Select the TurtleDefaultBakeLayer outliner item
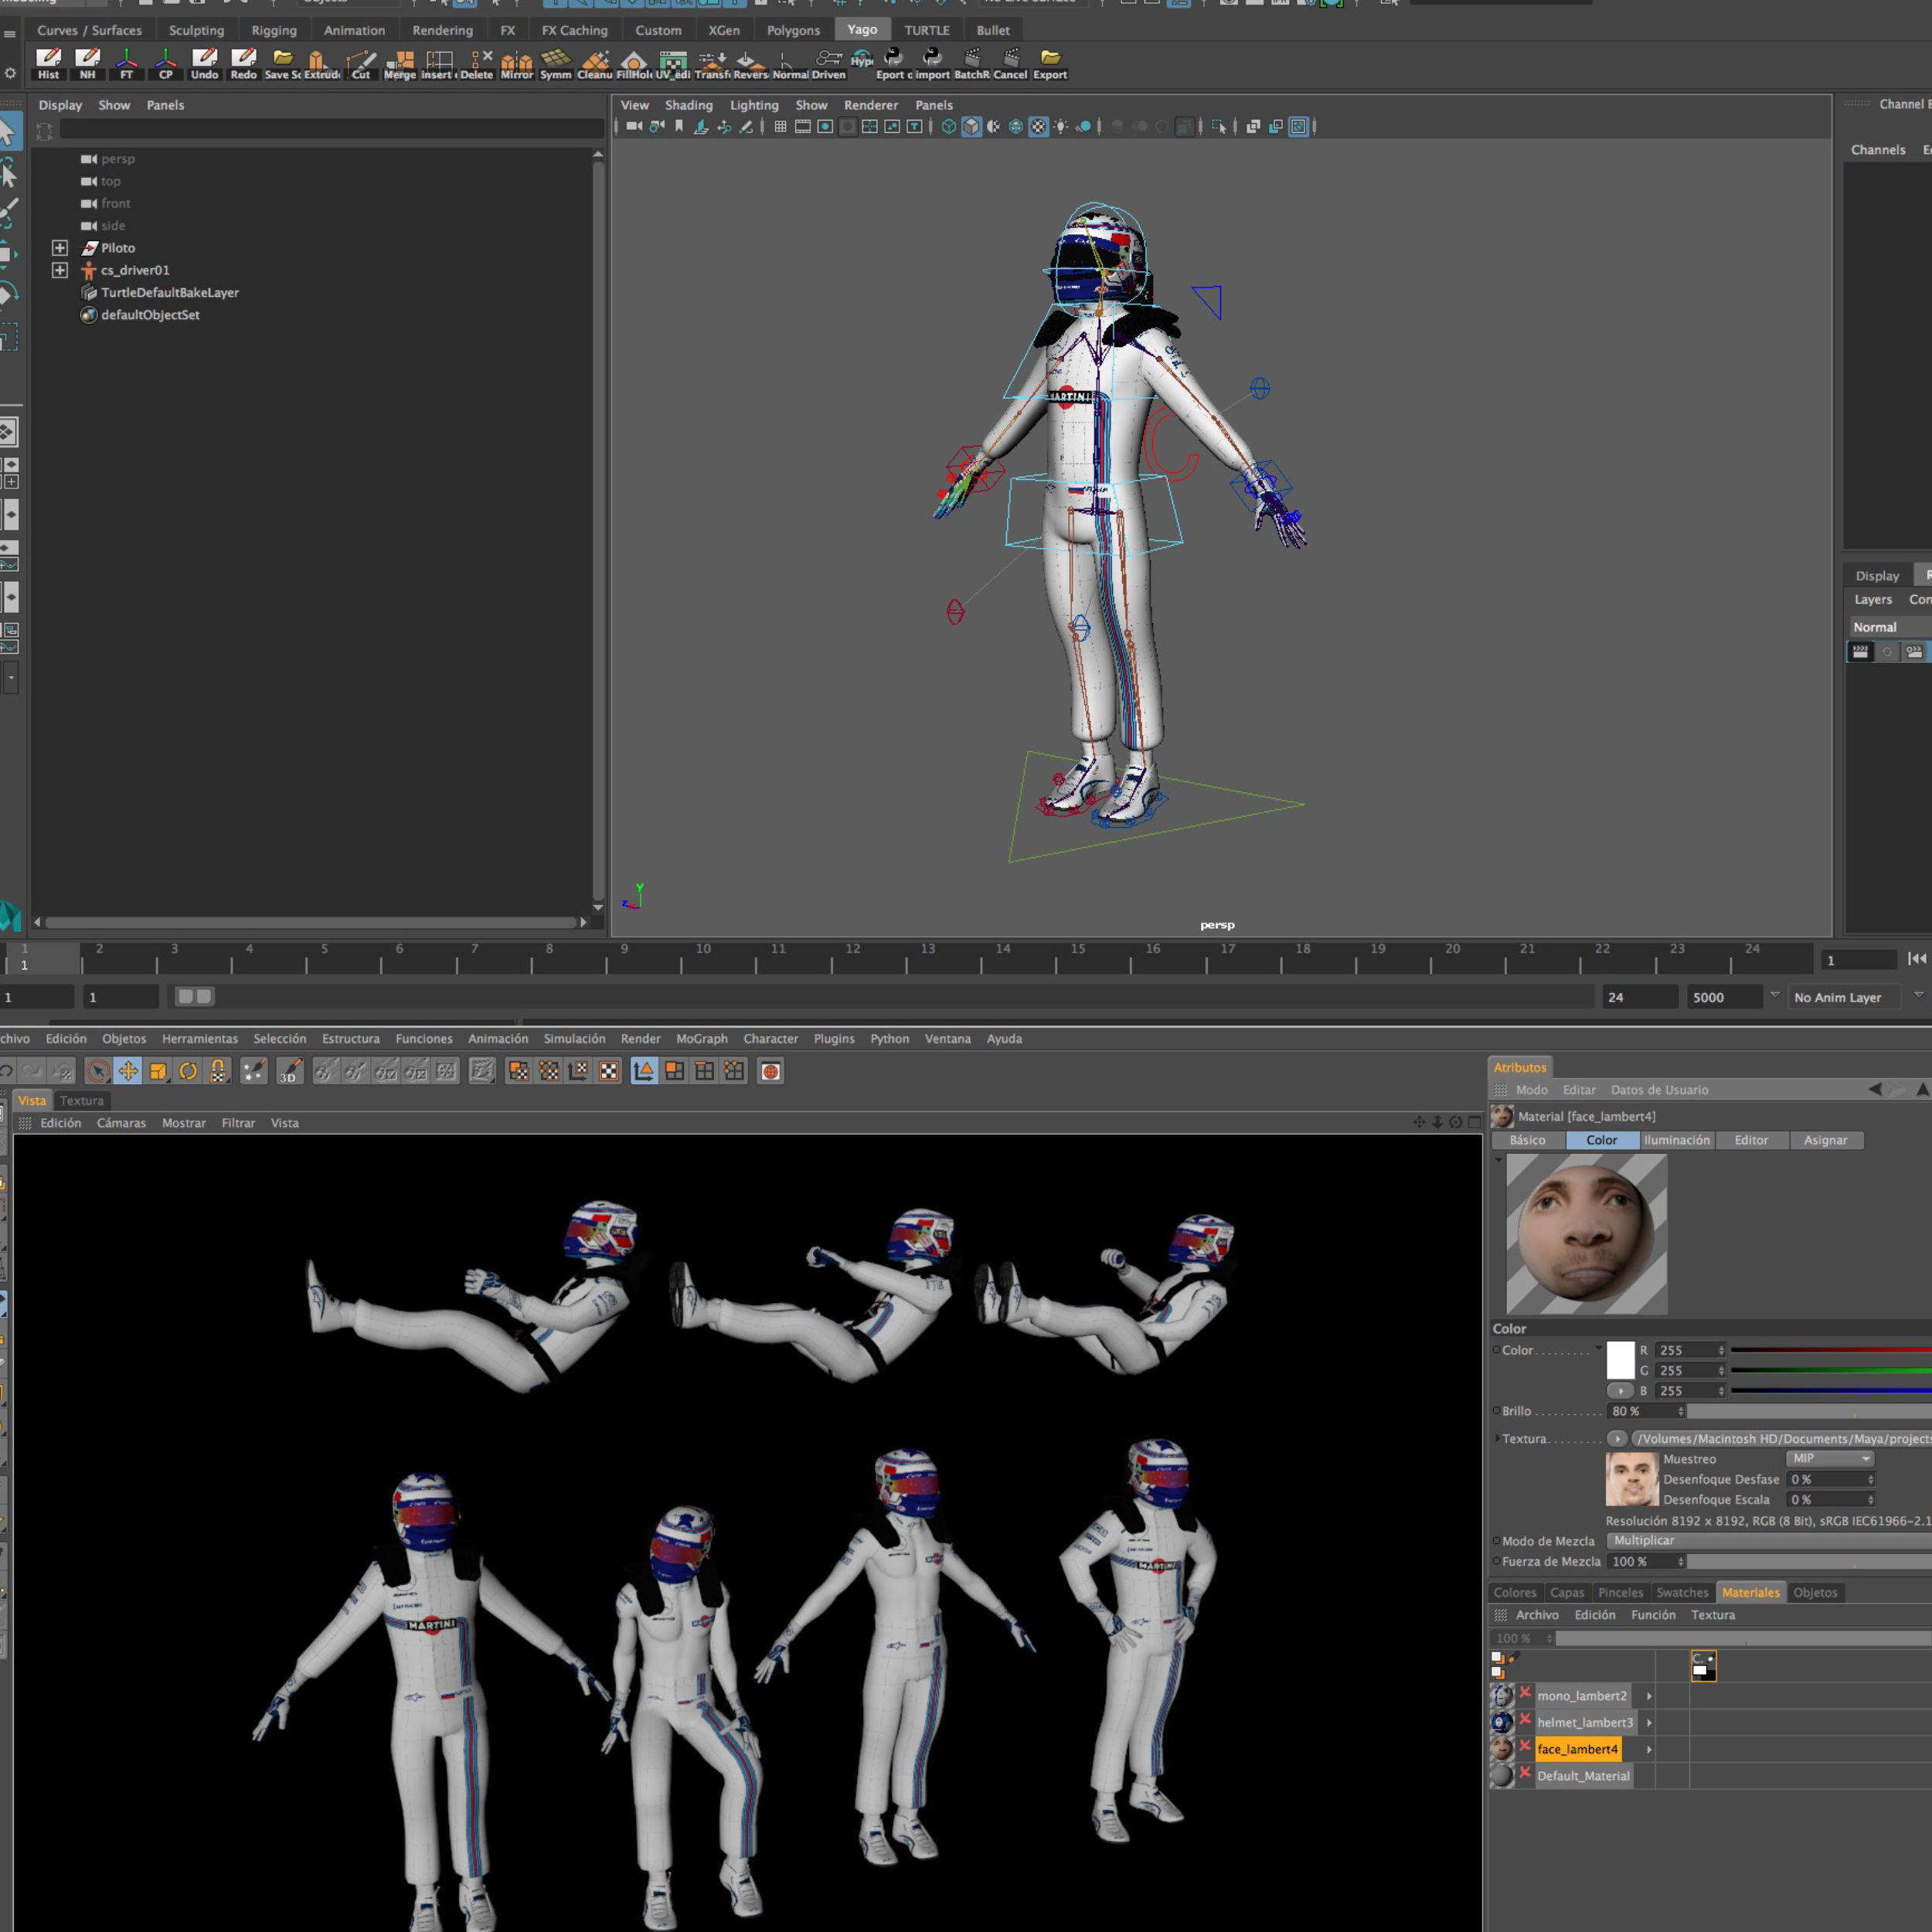 169,292
